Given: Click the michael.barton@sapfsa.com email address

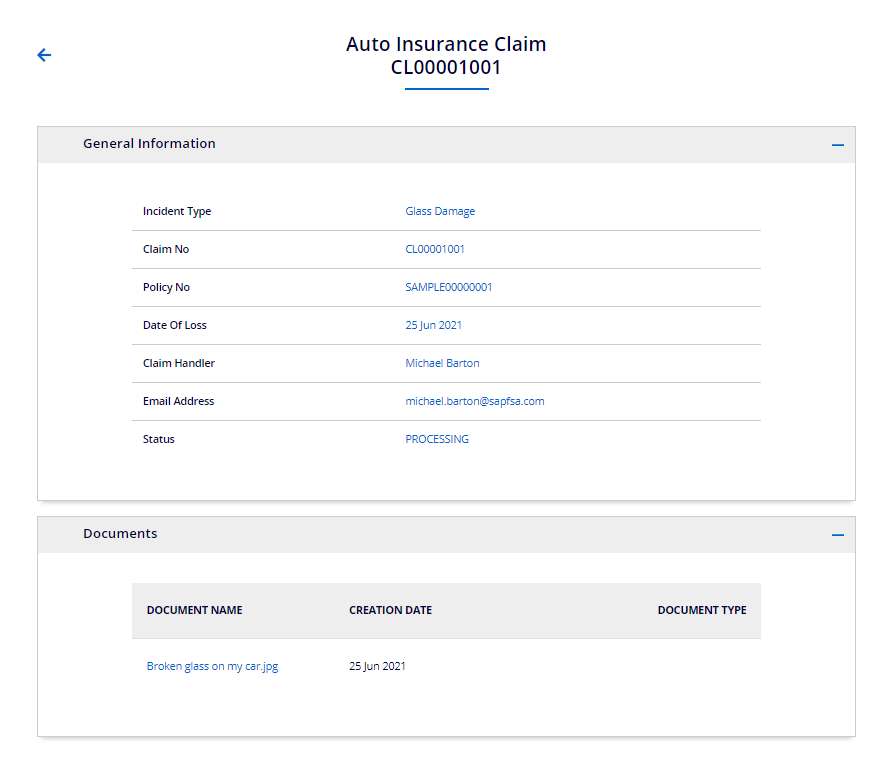Looking at the screenshot, I should pos(474,401).
